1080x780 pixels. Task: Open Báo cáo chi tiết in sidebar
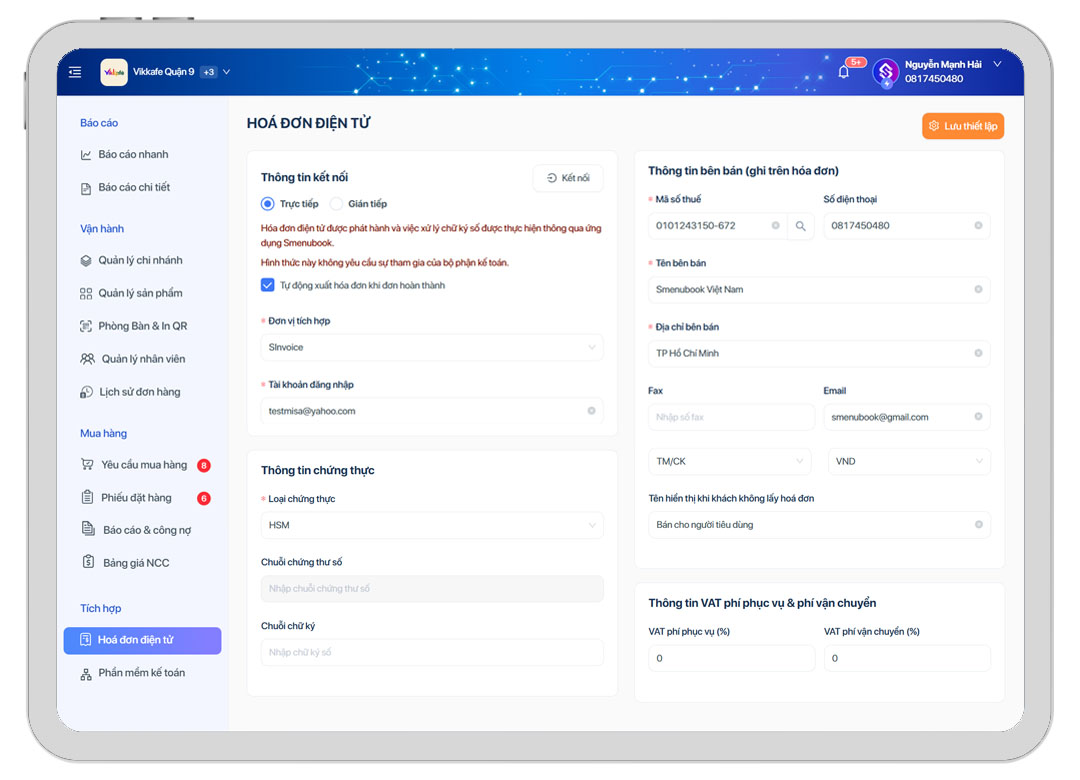[134, 187]
